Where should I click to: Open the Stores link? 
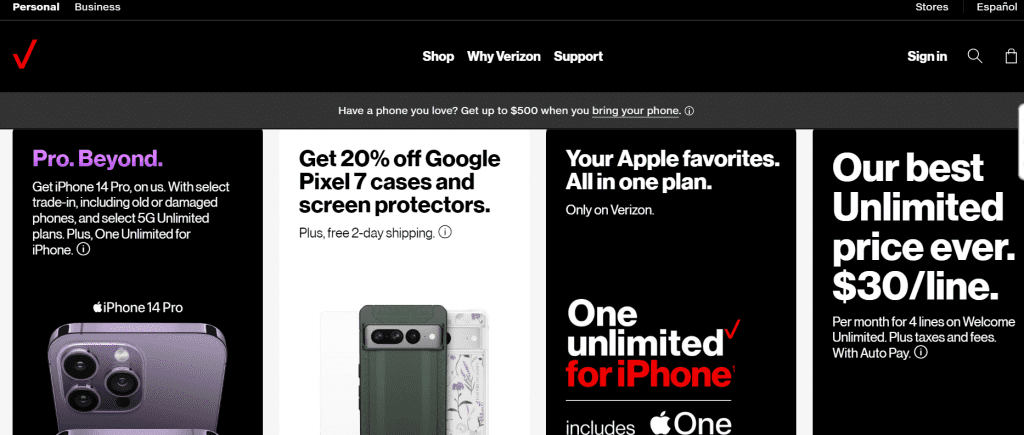[932, 7]
